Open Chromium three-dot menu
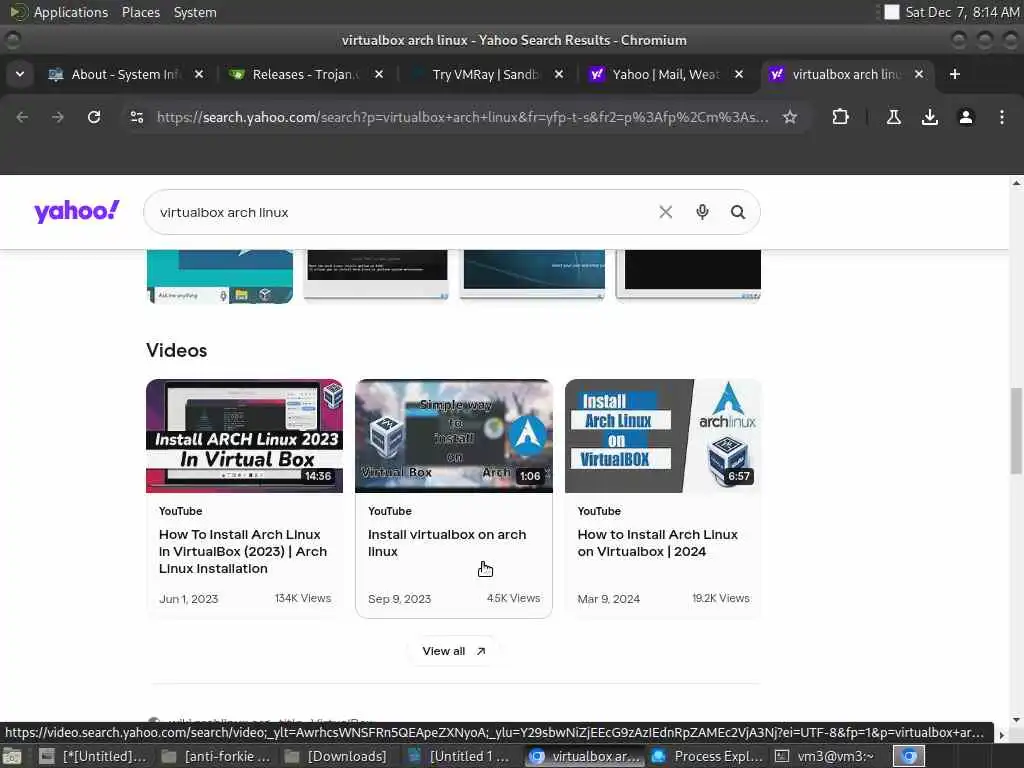Image resolution: width=1024 pixels, height=768 pixels. click(x=1002, y=117)
